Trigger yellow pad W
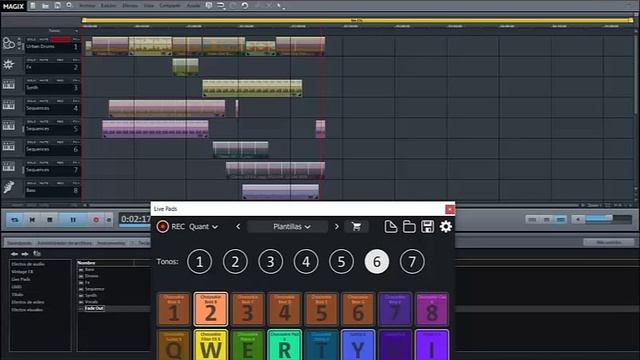This screenshot has width=640, height=360. tap(211, 345)
